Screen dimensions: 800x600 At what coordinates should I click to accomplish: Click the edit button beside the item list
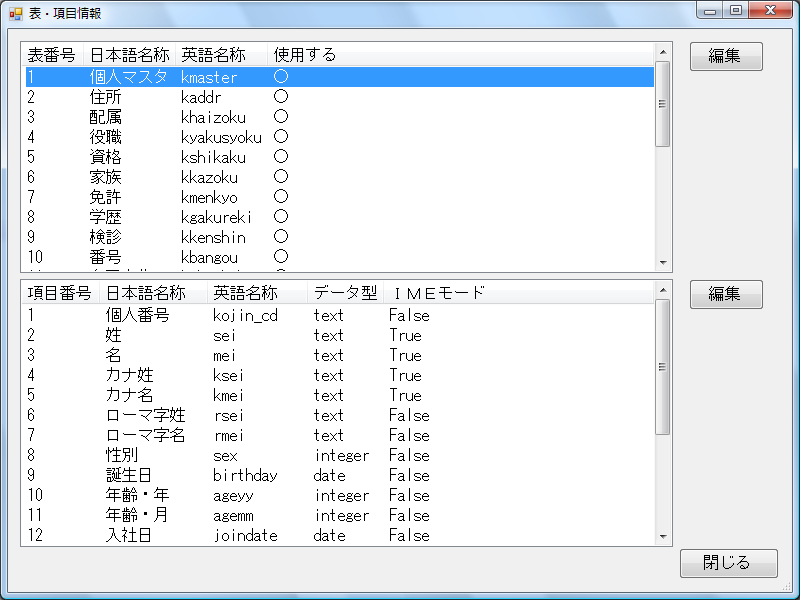click(x=725, y=294)
